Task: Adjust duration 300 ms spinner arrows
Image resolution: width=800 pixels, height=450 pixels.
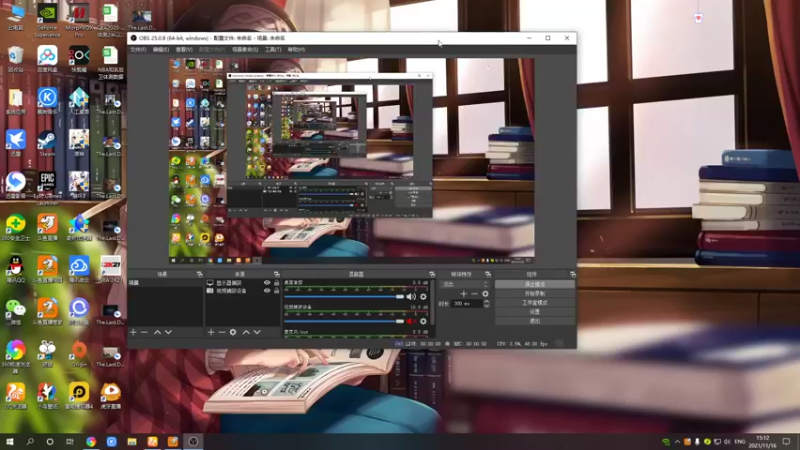Action: (x=486, y=304)
